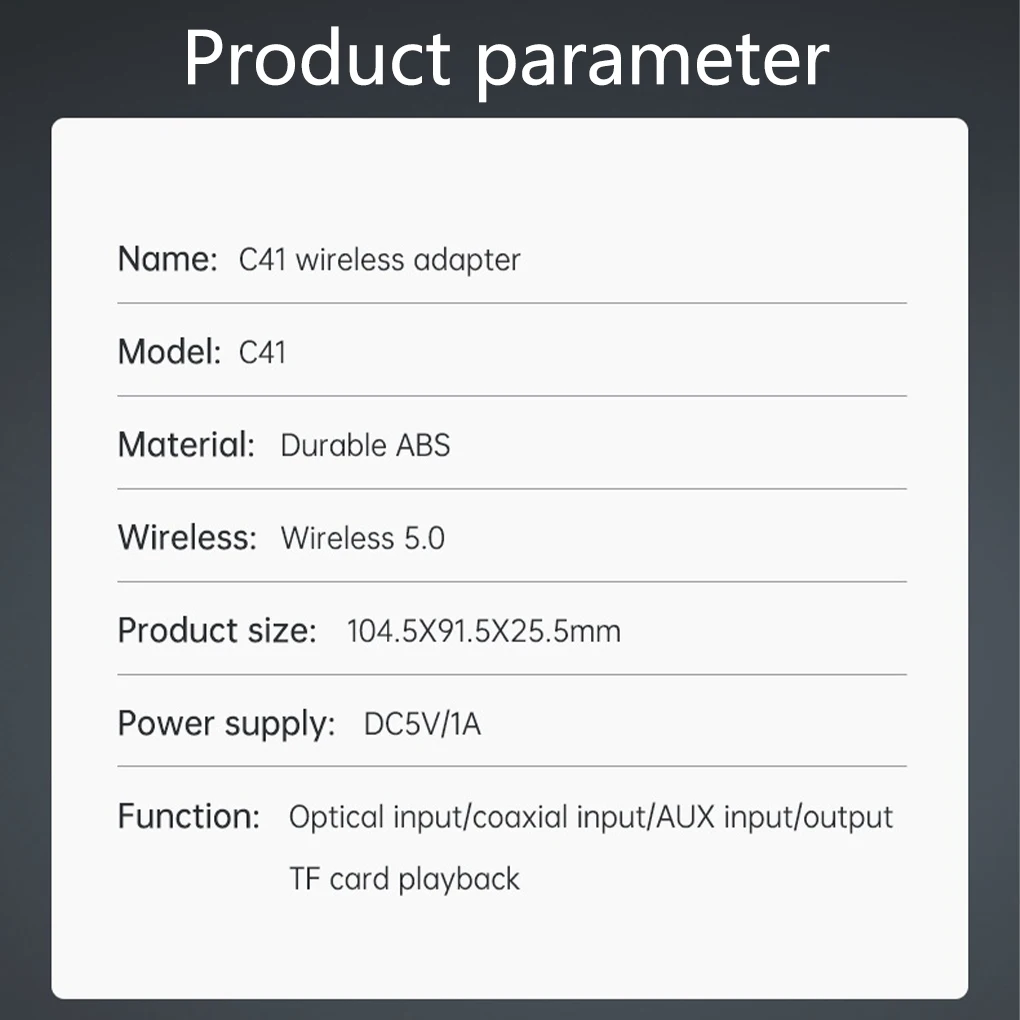Click the C41 value beside Model

[262, 352]
